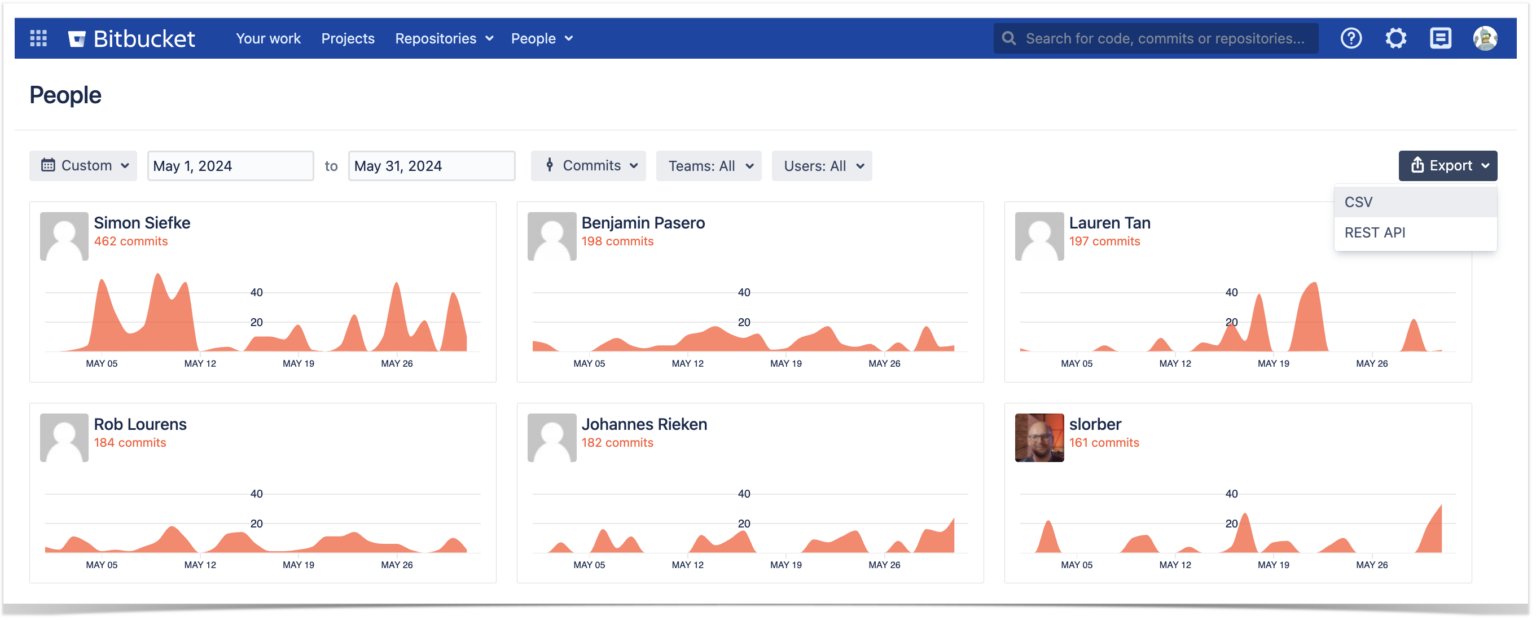
Task: Open your account avatar menu
Action: click(x=1485, y=38)
